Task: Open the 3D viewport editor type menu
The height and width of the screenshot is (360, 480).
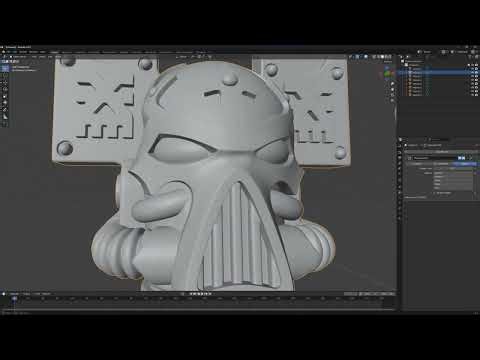Action: pos(5,57)
